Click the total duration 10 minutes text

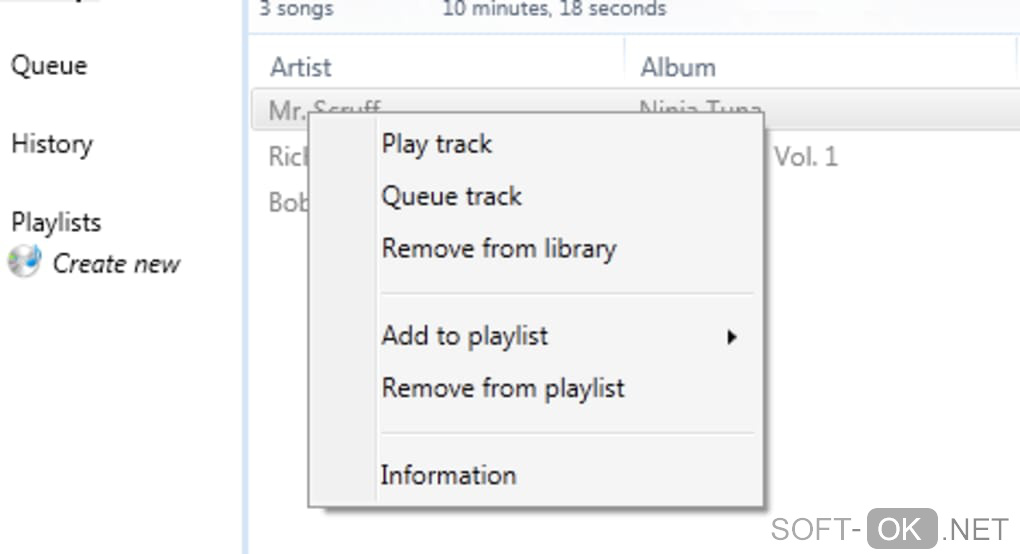pyautogui.click(x=553, y=10)
